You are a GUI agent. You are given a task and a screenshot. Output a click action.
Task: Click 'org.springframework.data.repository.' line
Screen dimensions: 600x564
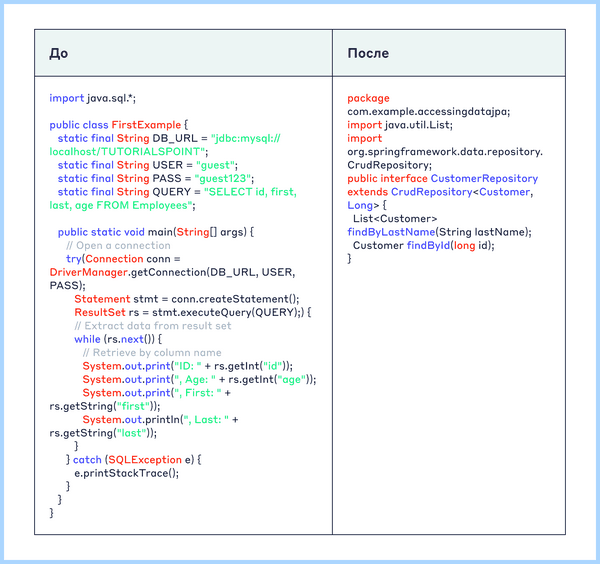tap(445, 152)
